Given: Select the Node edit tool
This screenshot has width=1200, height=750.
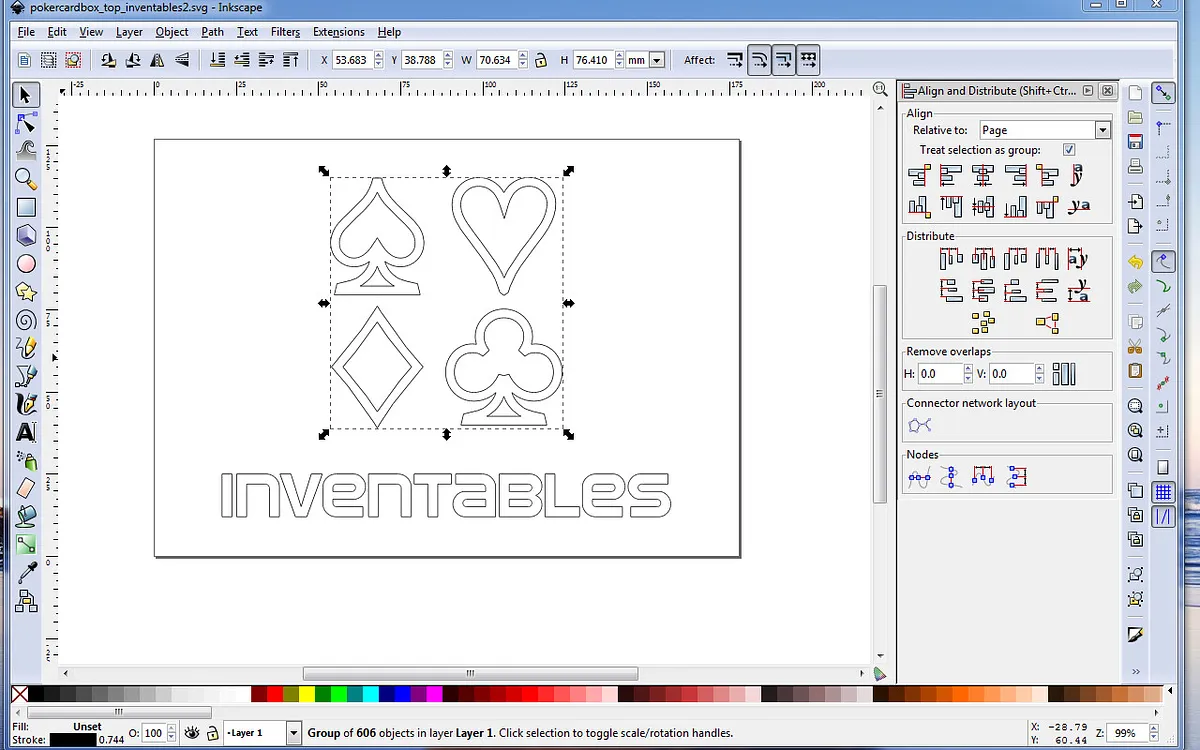Looking at the screenshot, I should coord(26,124).
